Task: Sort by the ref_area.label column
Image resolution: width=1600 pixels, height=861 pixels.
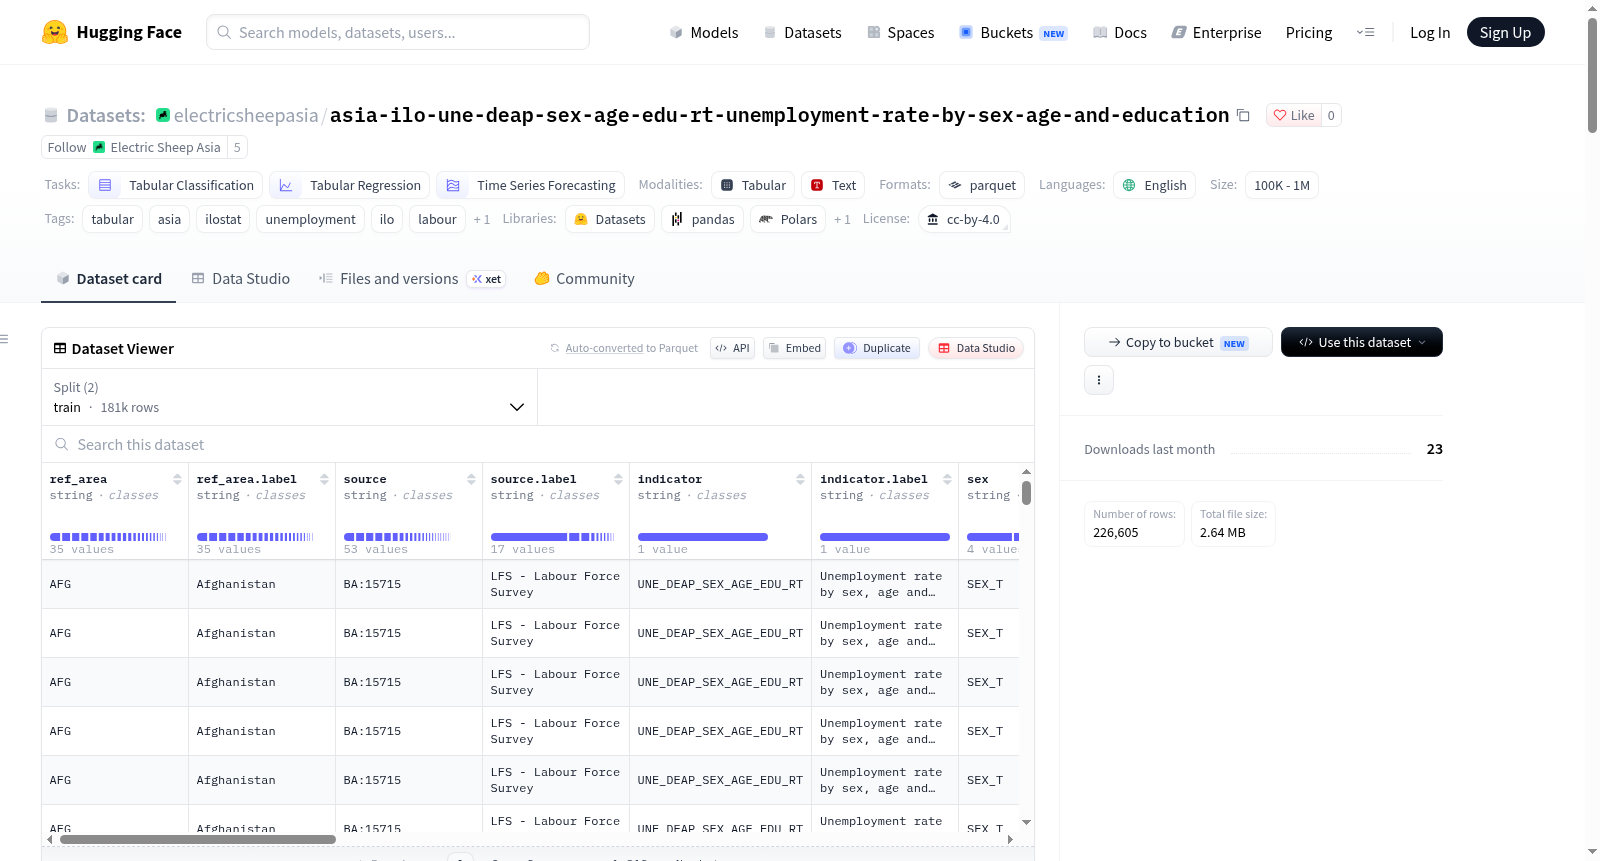Action: [324, 479]
